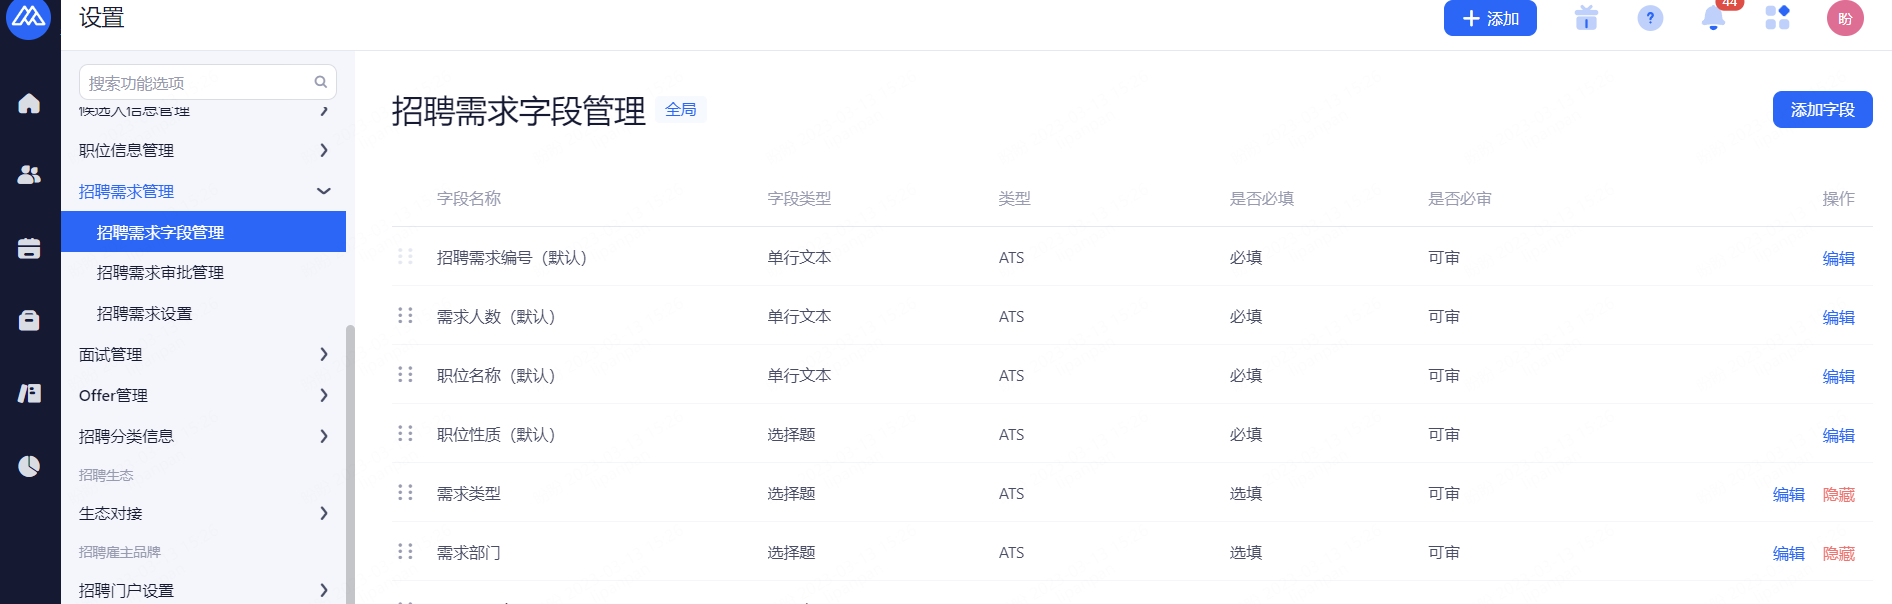The width and height of the screenshot is (1892, 604).
Task: Hide the 需求类型 field
Action: click(1838, 494)
